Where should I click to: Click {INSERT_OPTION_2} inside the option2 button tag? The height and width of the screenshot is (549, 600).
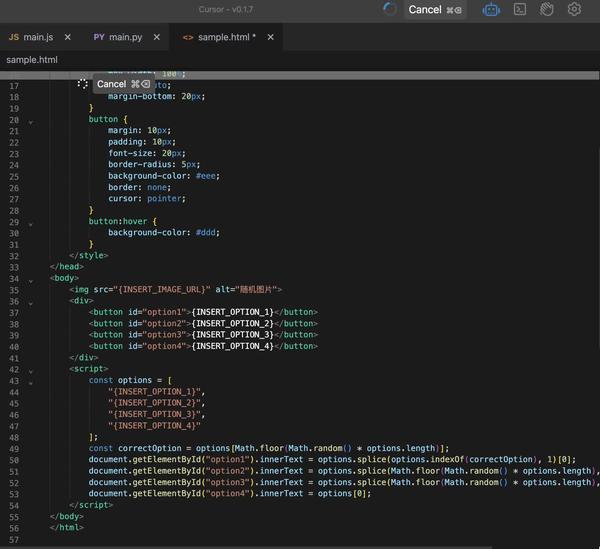point(233,324)
